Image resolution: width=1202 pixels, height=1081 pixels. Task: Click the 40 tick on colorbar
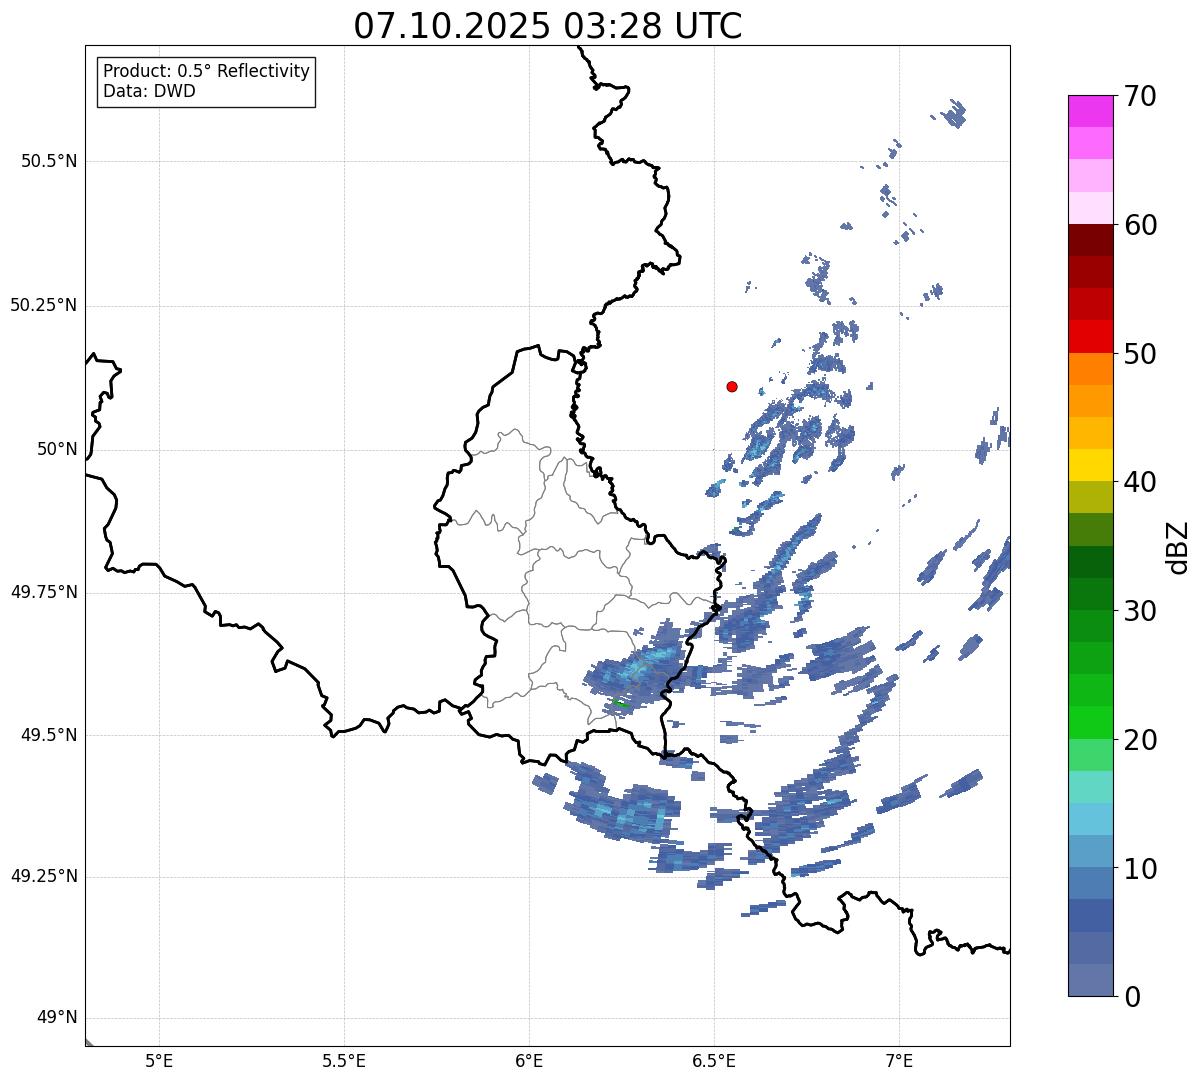pyautogui.click(x=1140, y=482)
